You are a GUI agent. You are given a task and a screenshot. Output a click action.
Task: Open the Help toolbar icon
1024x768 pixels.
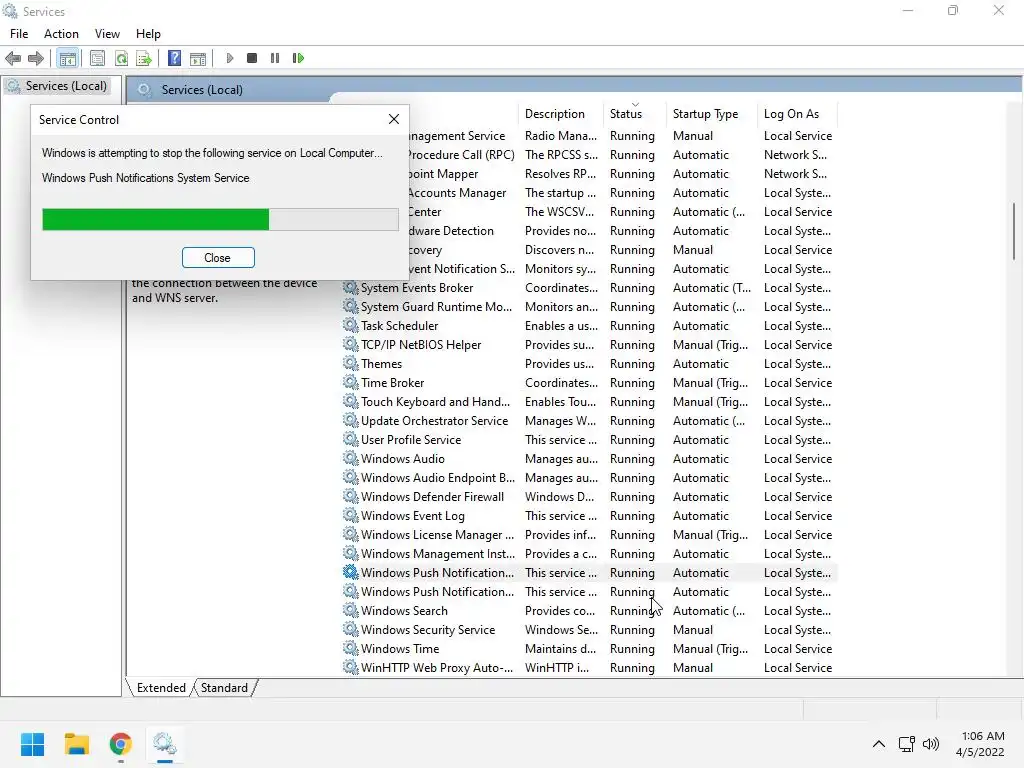pyautogui.click(x=174, y=58)
